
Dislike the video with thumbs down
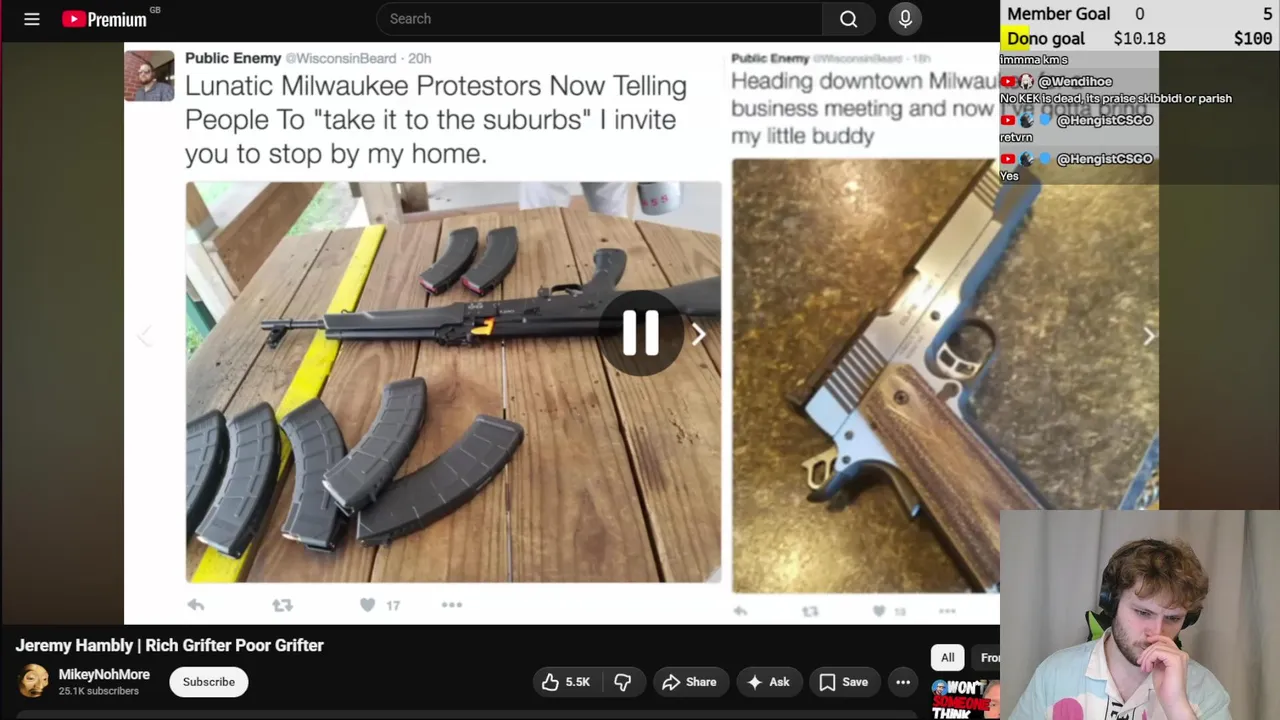[x=622, y=682]
